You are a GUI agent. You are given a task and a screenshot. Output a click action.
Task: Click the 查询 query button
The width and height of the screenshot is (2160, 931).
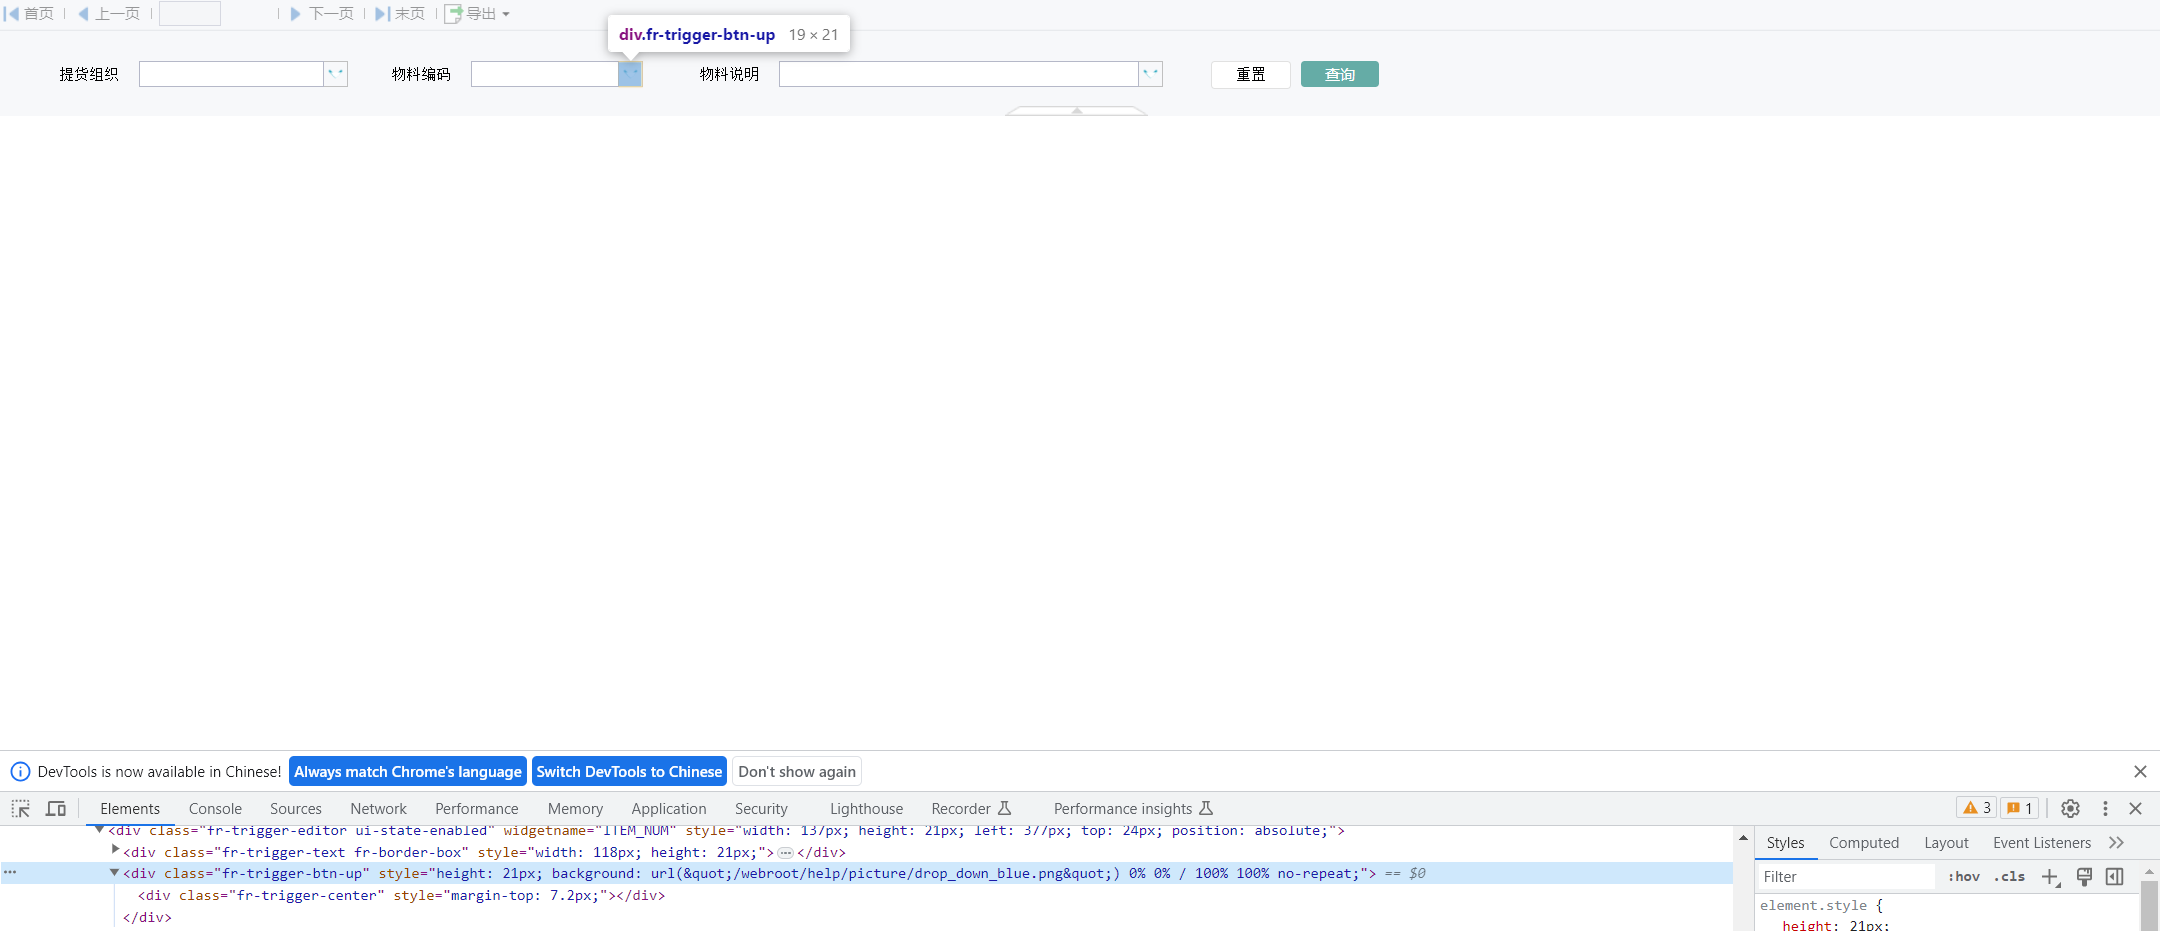coord(1339,75)
